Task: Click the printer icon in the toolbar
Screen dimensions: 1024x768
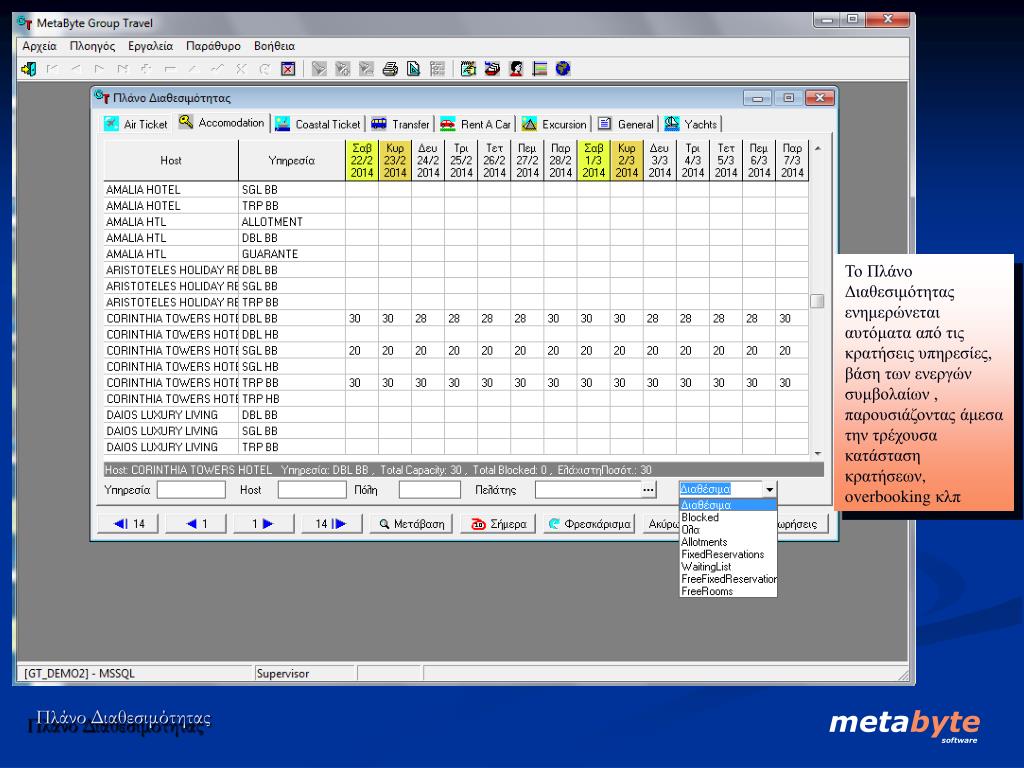Action: [x=390, y=69]
